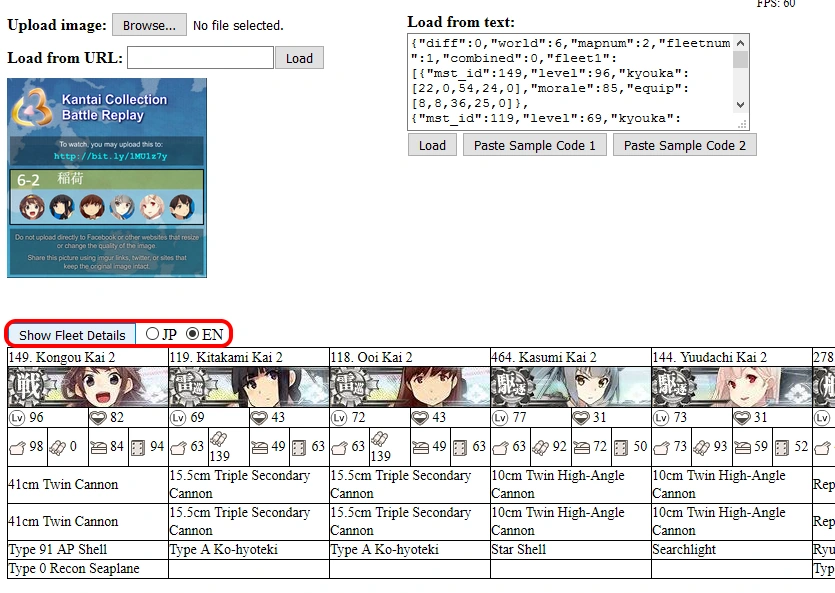Click the armor icon for Kongou
This screenshot has height=593, width=835.
(x=138, y=448)
